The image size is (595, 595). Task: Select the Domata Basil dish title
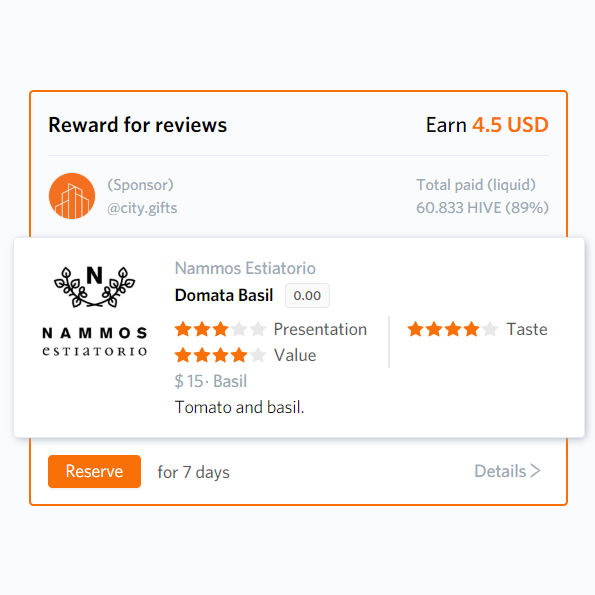(224, 295)
